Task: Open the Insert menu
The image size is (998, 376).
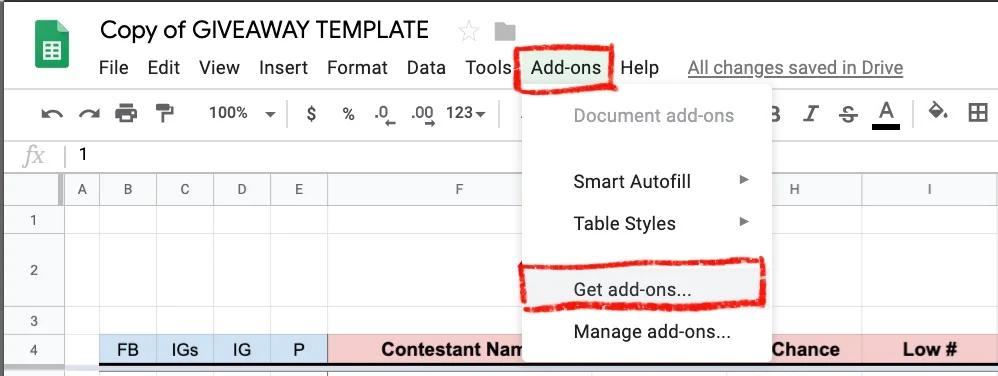Action: coord(283,67)
